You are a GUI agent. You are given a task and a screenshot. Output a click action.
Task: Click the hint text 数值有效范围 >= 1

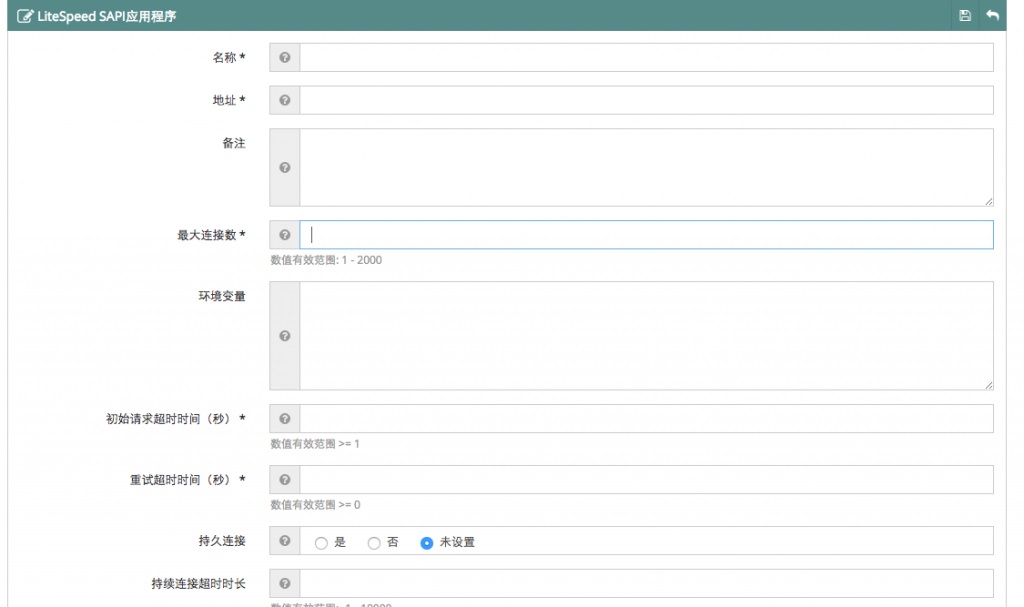(x=315, y=444)
